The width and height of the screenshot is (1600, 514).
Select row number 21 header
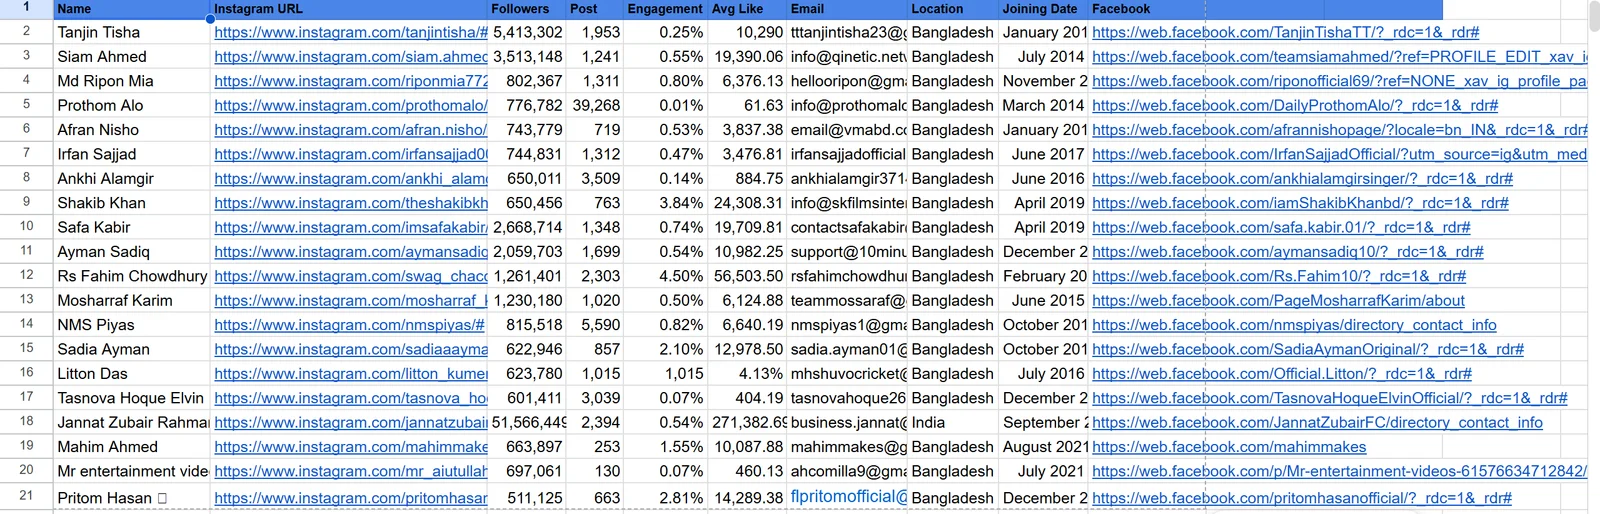(x=26, y=496)
